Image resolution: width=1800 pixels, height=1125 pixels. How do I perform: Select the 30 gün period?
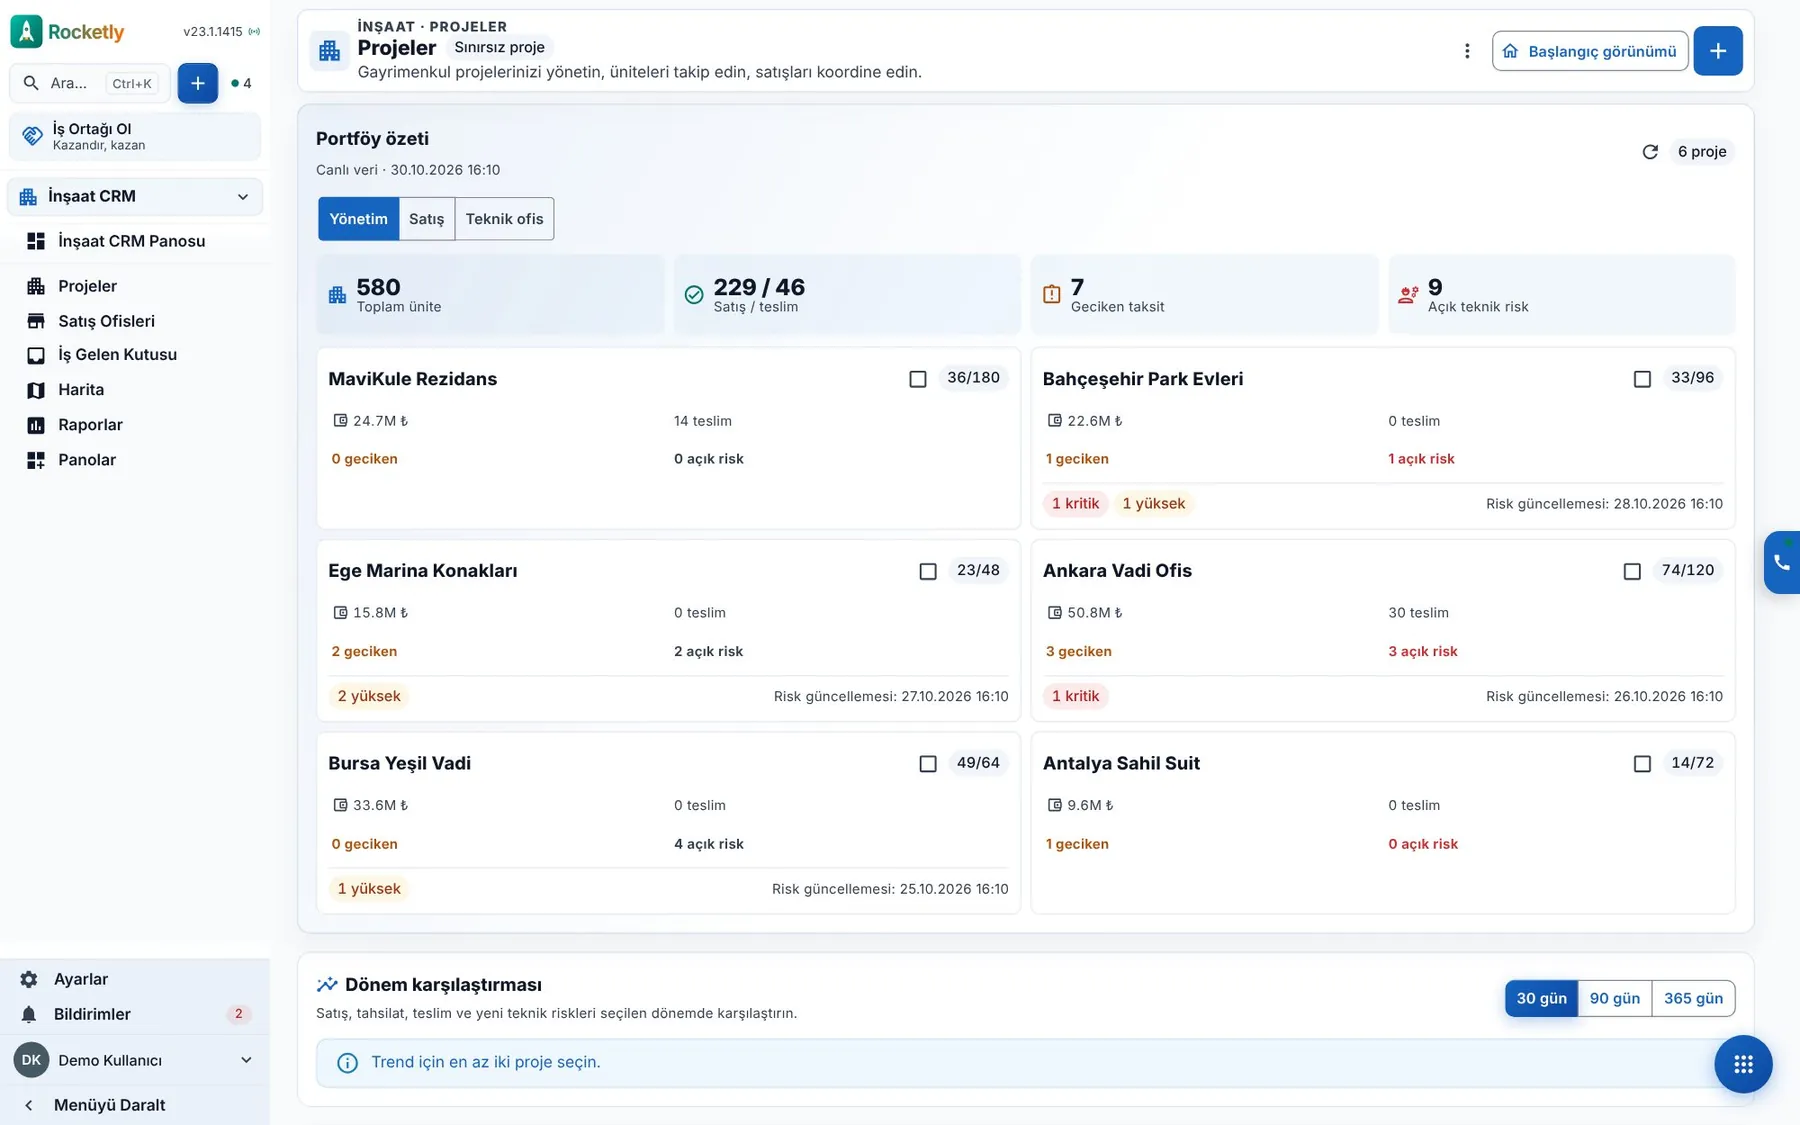(1541, 998)
